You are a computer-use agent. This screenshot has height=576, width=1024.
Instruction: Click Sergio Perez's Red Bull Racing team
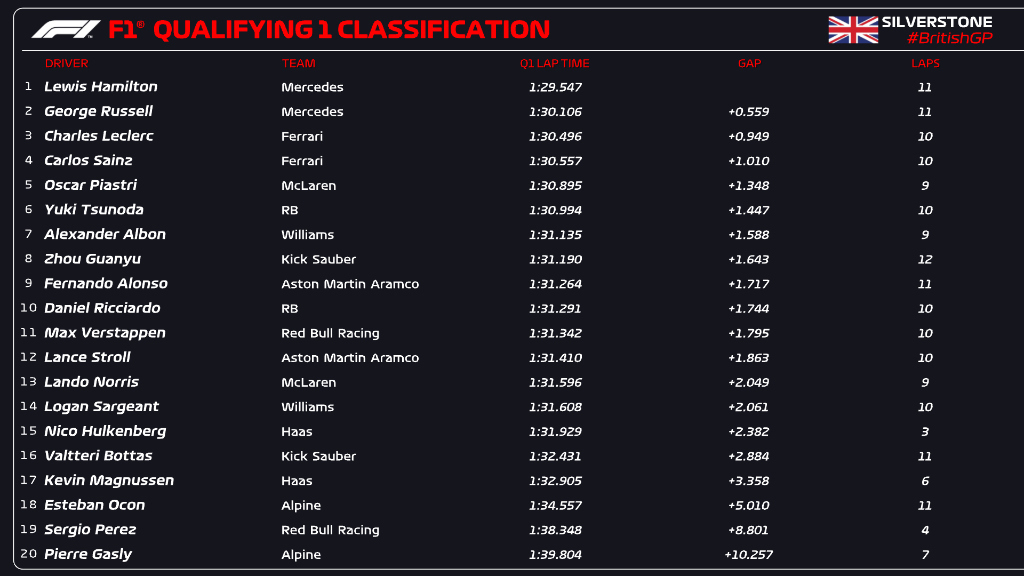(330, 530)
